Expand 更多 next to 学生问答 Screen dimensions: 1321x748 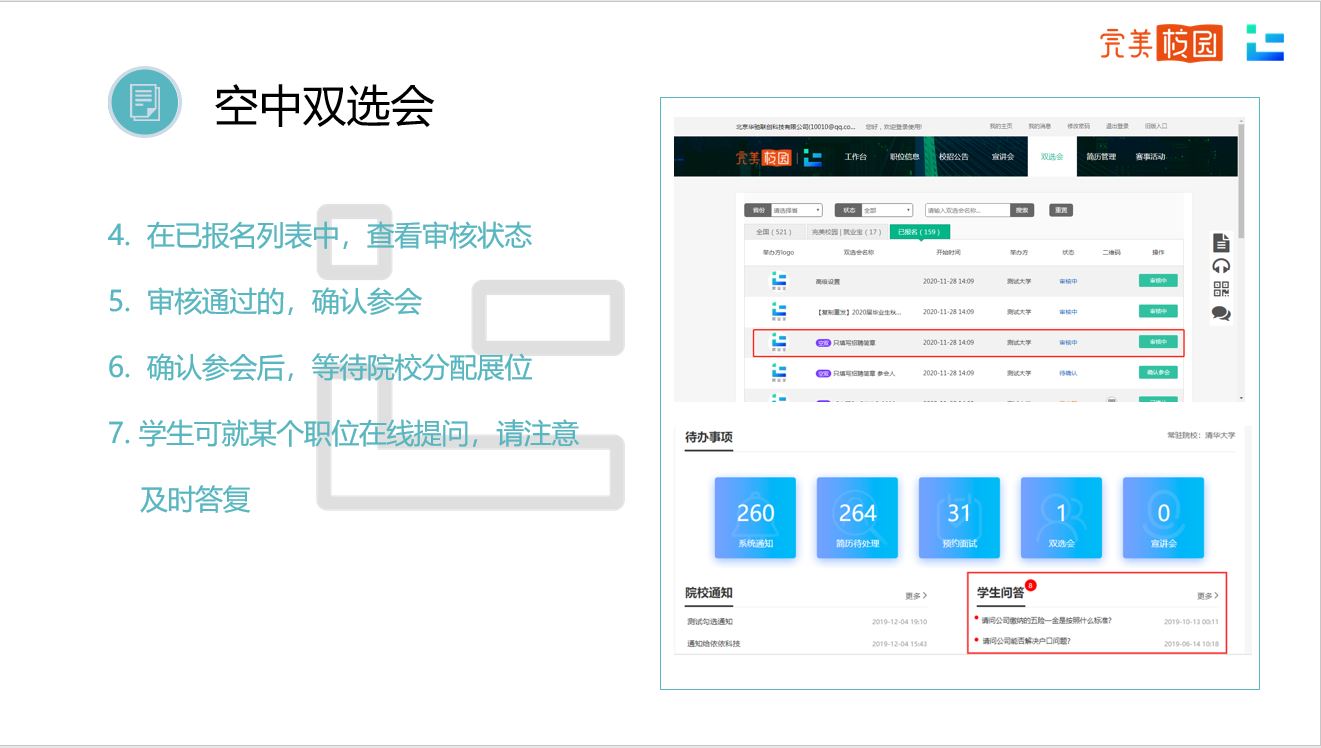(x=1208, y=596)
